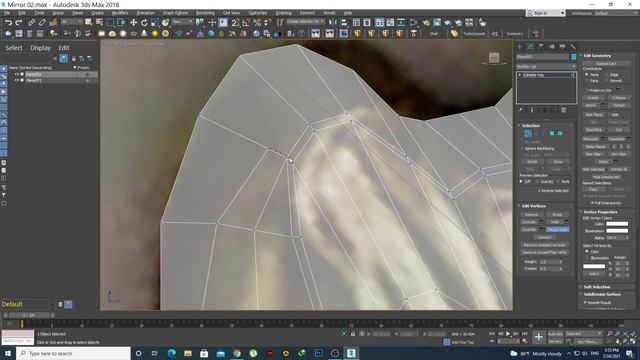Open the Create panel plus icon
640x360 pixels.
tap(520, 47)
